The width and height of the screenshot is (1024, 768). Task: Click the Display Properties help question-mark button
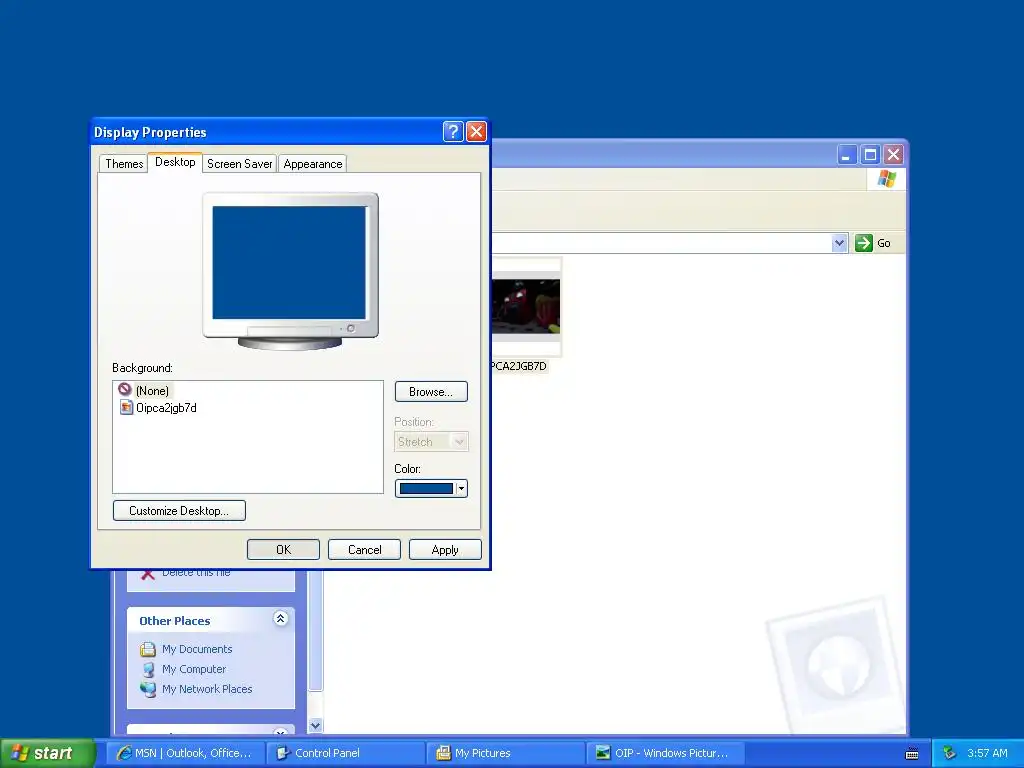pos(453,132)
